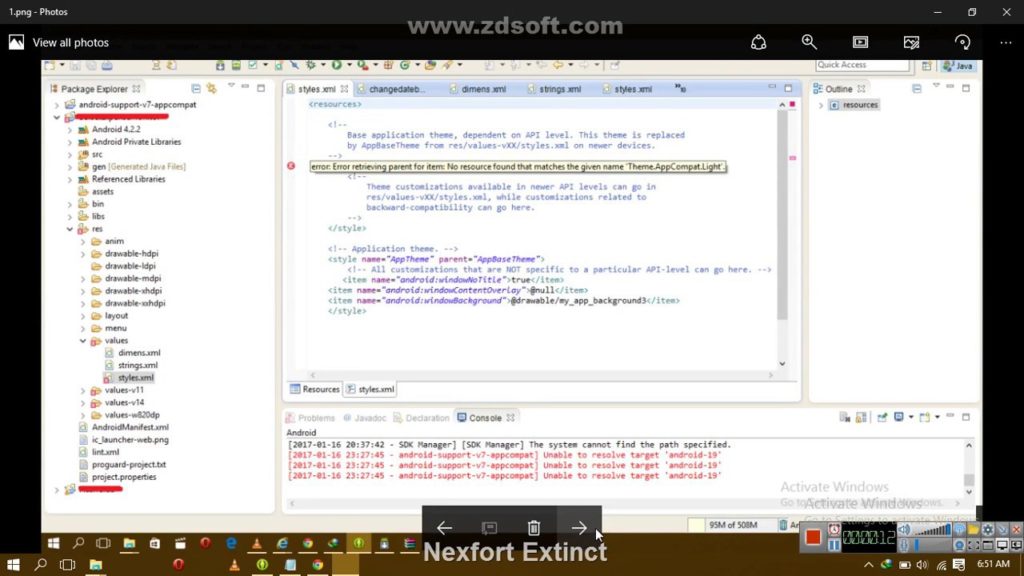Image resolution: width=1024 pixels, height=576 pixels.
Task: Open the console display selected dropdown arrow
Action: coord(911,417)
